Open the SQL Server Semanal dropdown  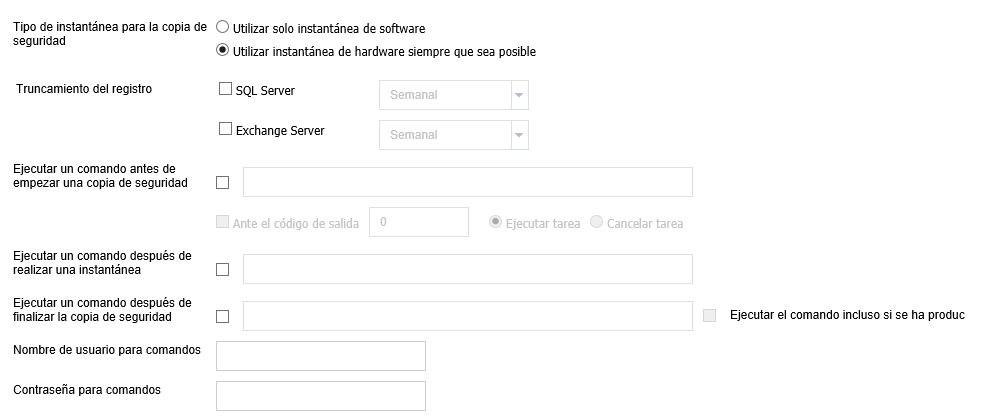coord(454,95)
